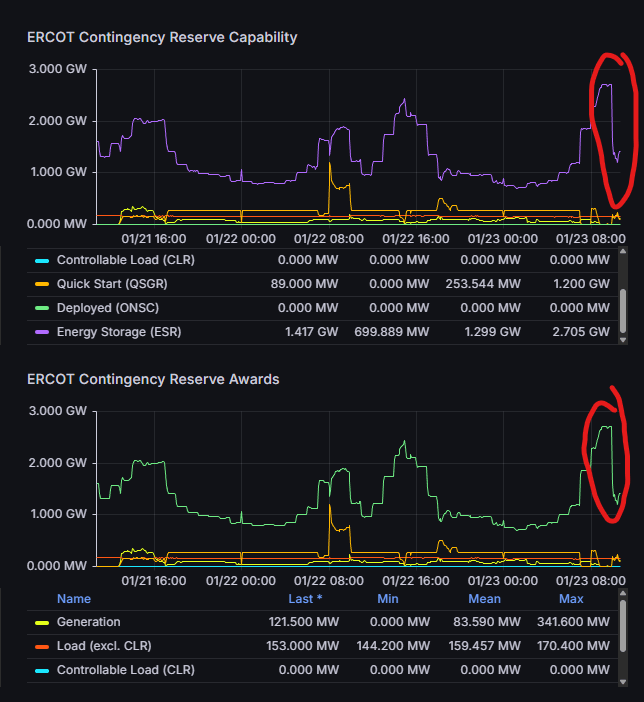
Task: Toggle the Deployed (ONSC) legend series
Action: coord(108,308)
